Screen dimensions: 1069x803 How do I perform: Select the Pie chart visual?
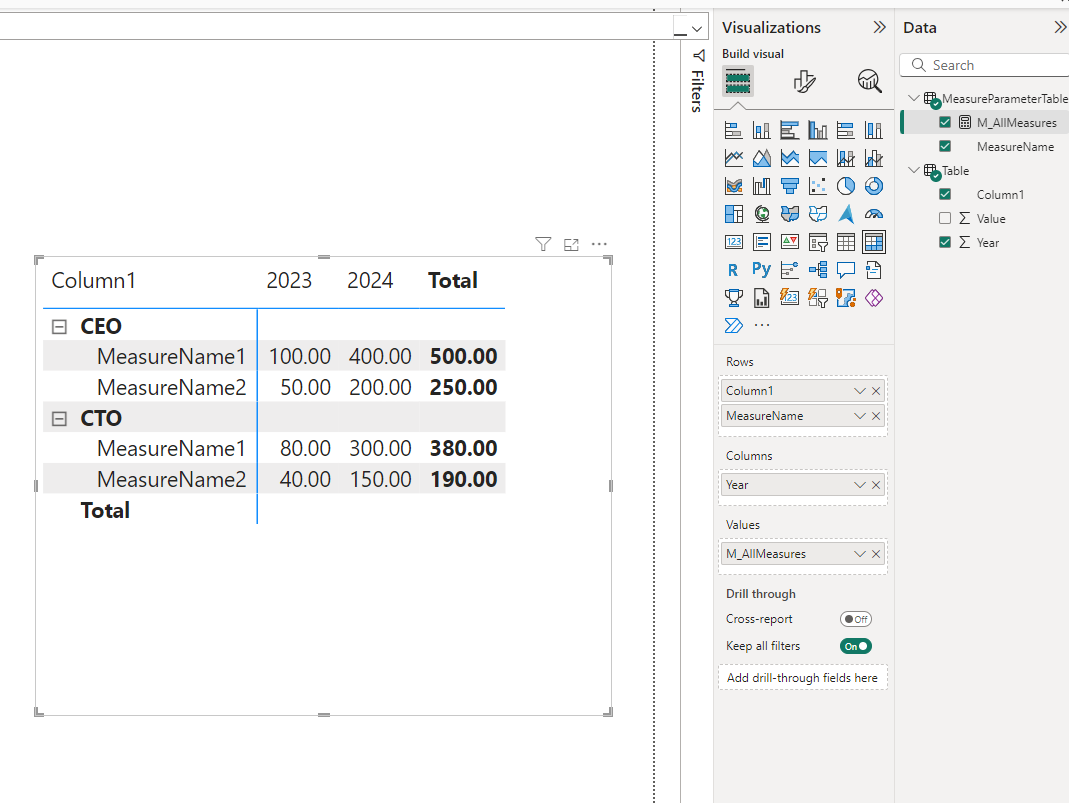[845, 186]
